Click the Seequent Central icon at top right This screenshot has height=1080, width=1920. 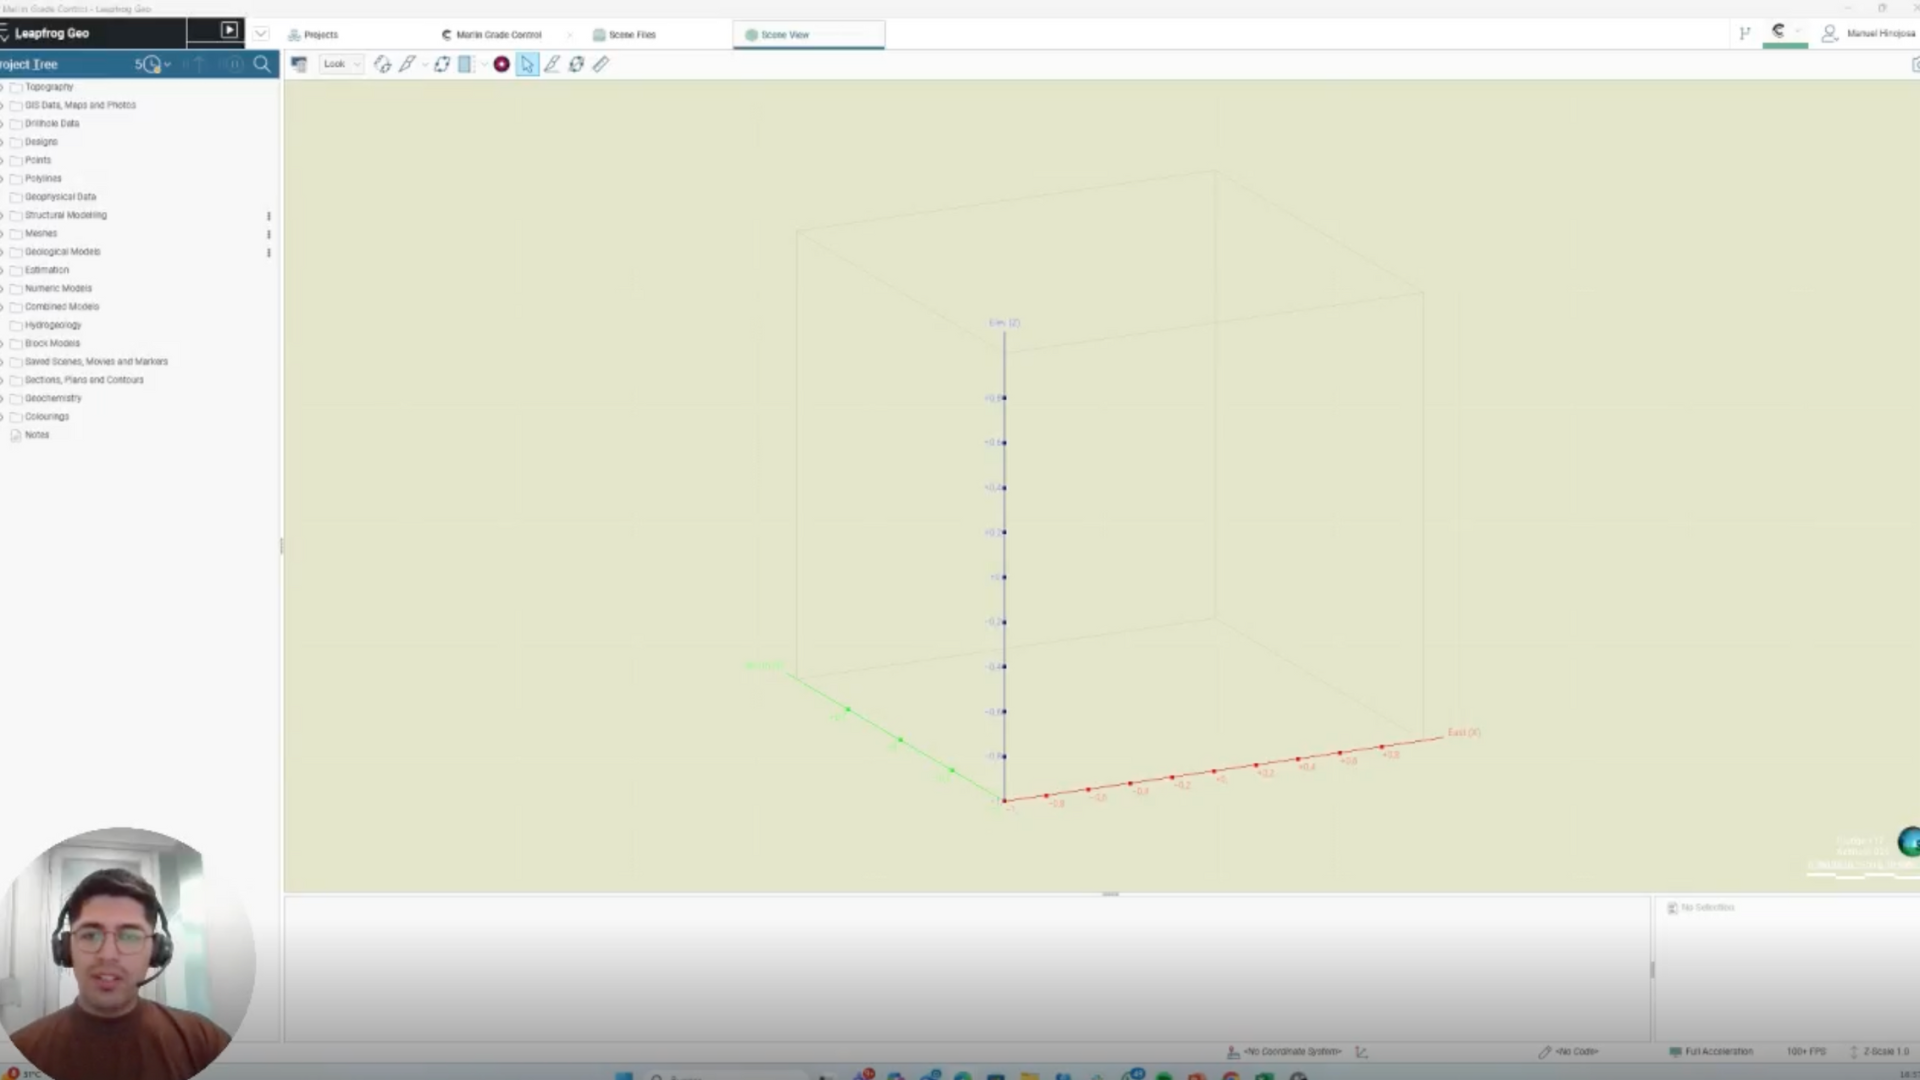[x=1779, y=32]
